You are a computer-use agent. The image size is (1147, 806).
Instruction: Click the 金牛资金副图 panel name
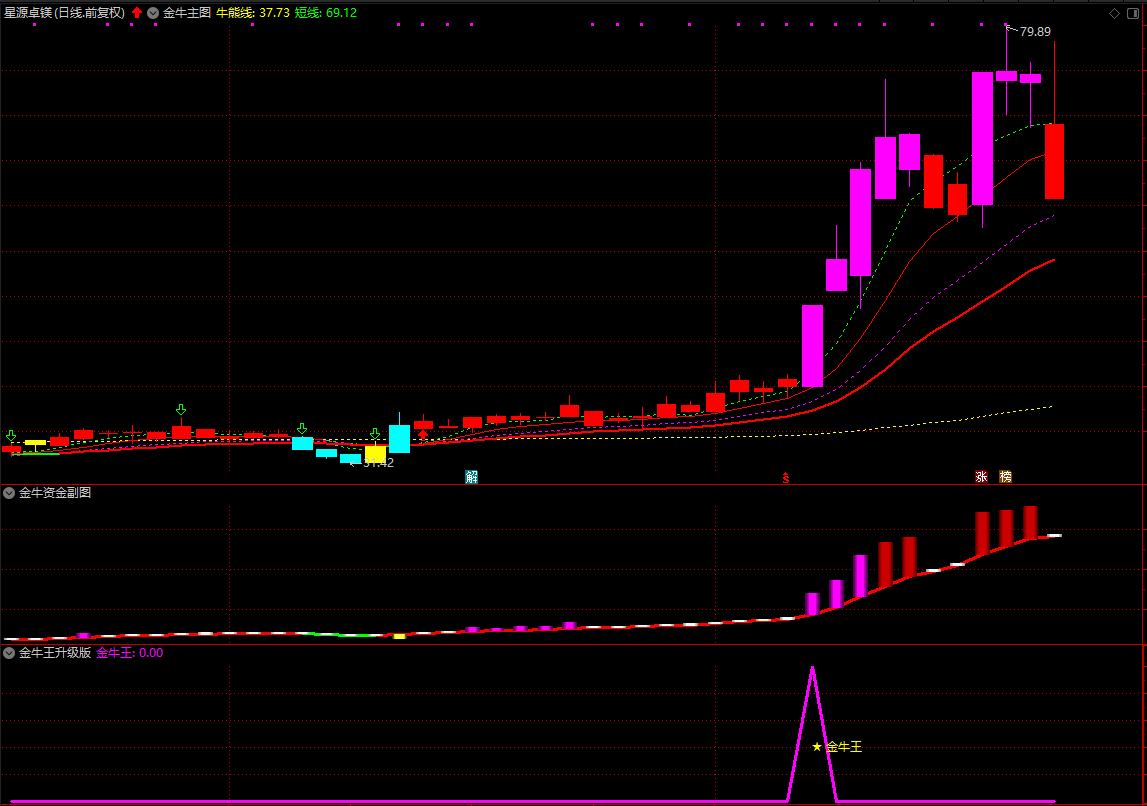click(x=55, y=493)
